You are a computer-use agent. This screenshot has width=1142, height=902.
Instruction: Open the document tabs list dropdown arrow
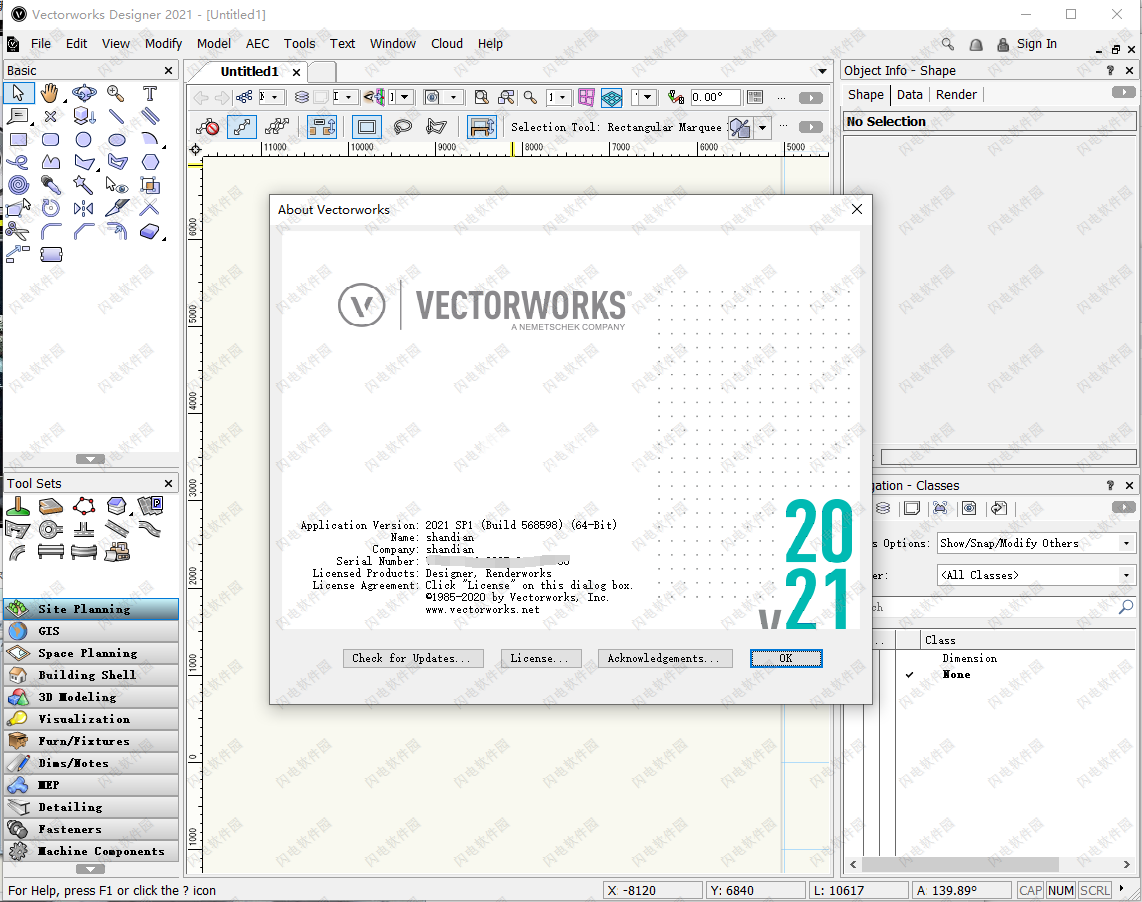822,71
